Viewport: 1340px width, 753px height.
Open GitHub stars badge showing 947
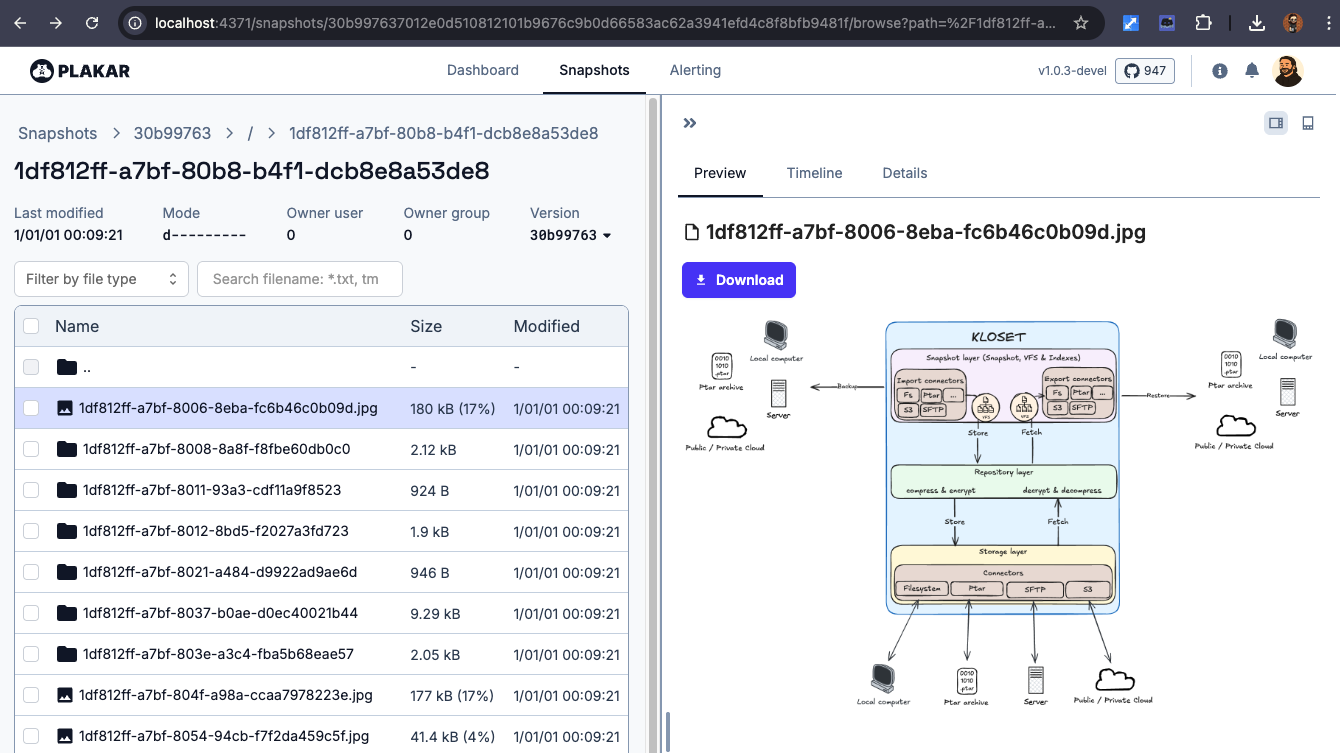pos(1145,71)
